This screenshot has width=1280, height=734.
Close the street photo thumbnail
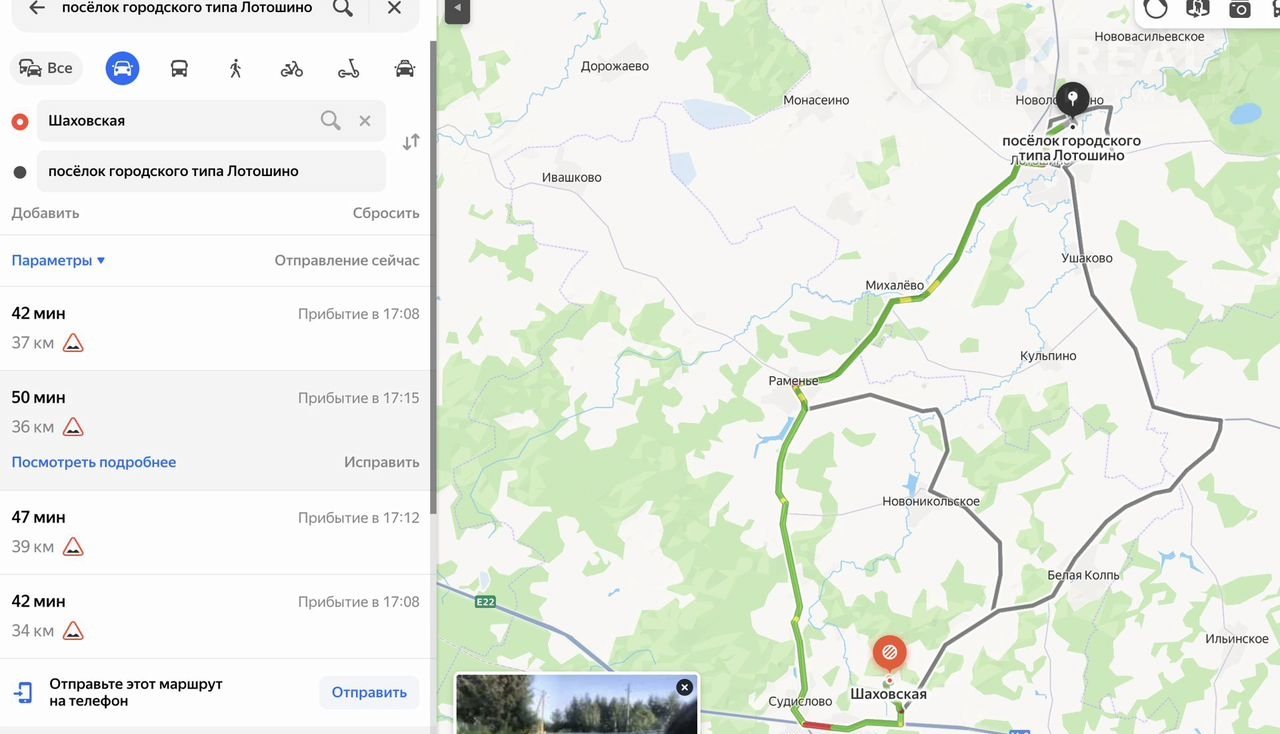pyautogui.click(x=684, y=687)
